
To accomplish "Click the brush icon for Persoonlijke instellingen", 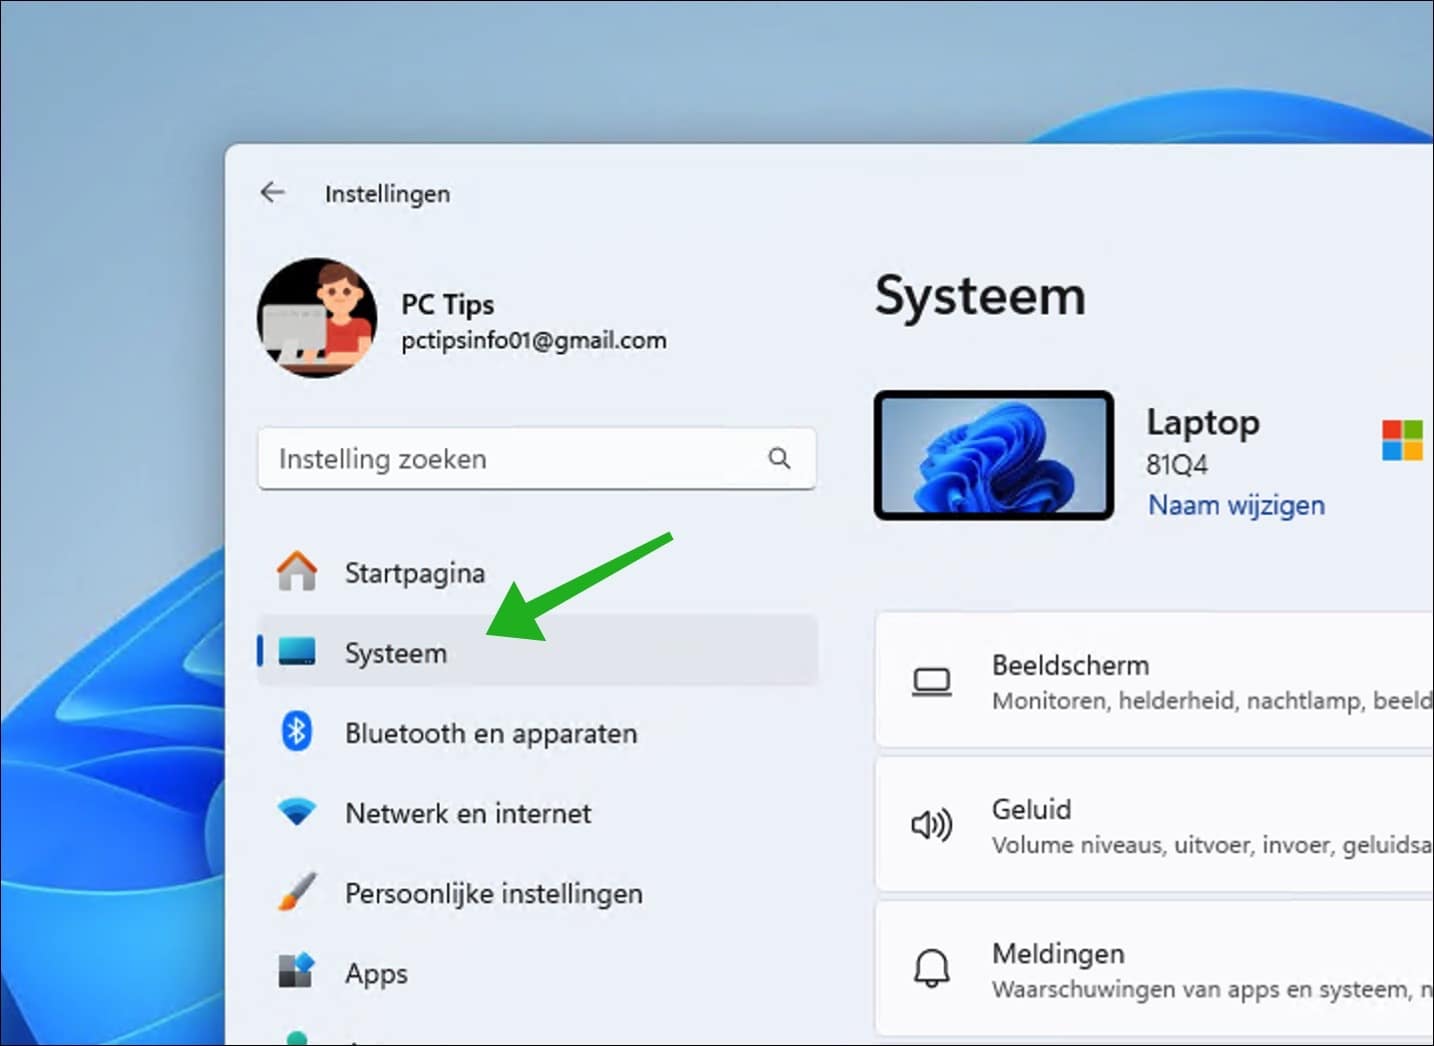I will (298, 892).
